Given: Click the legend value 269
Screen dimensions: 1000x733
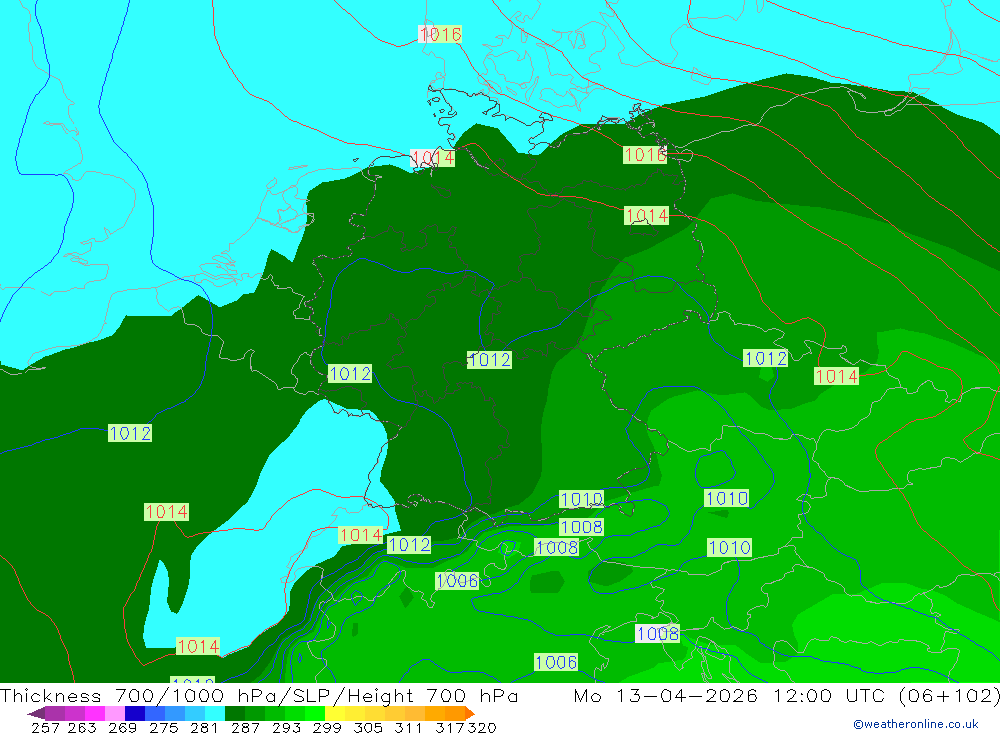Looking at the screenshot, I should (122, 727).
